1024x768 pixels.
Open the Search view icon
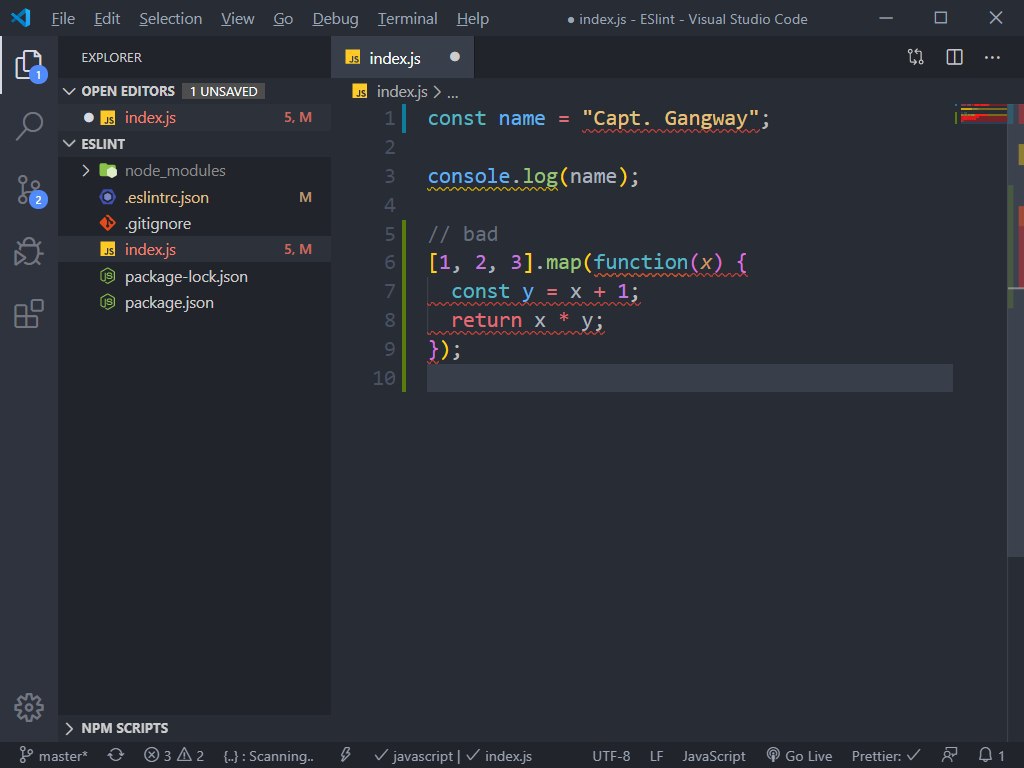[29, 126]
